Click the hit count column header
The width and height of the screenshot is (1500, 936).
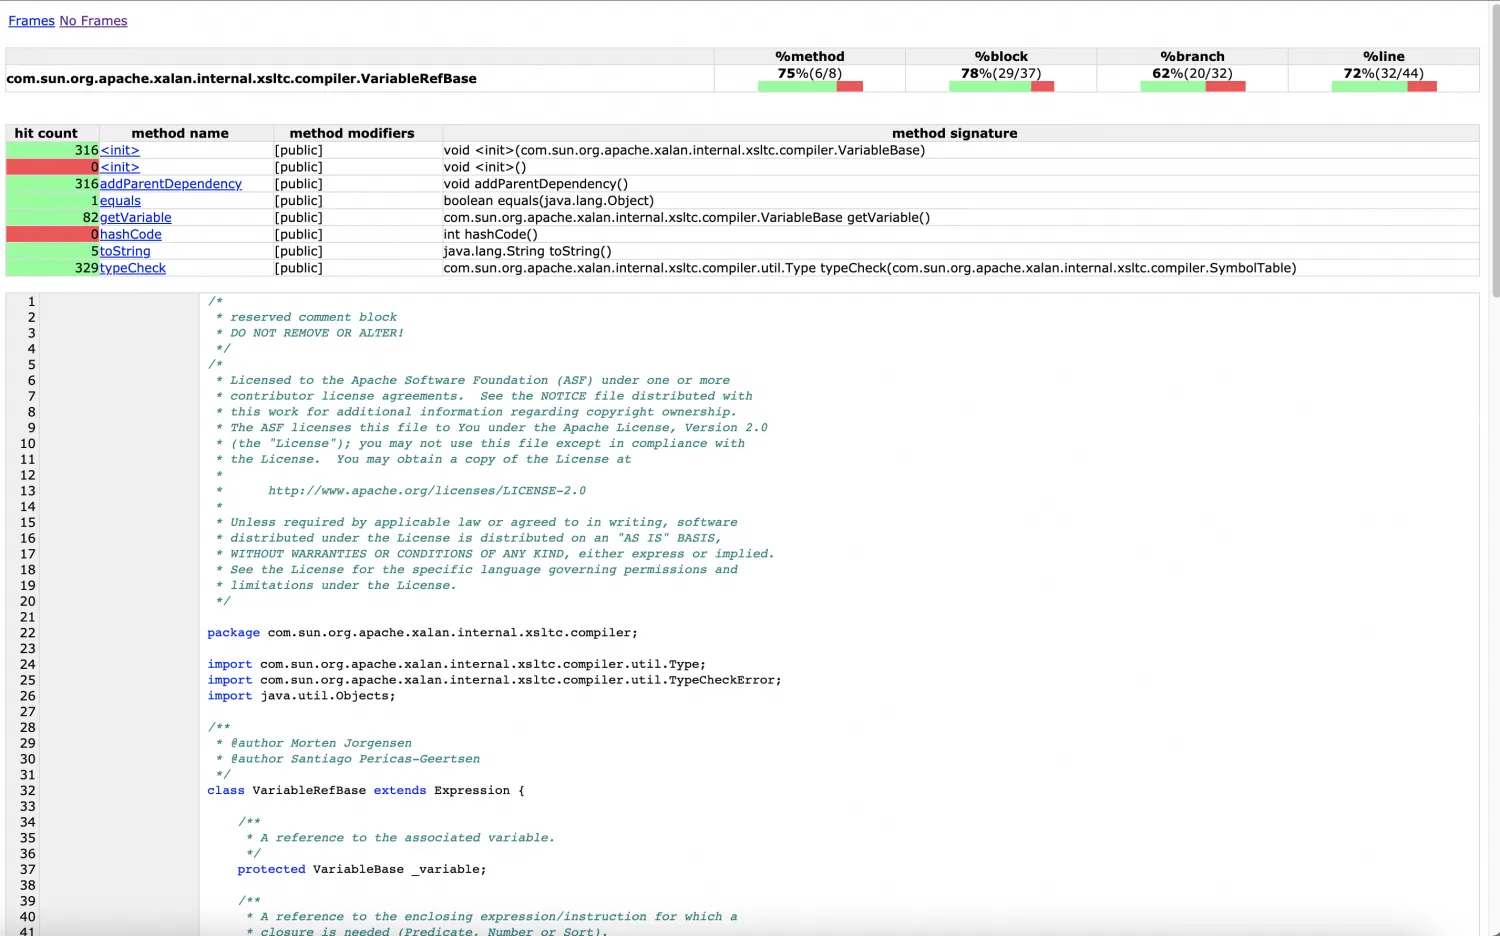coord(46,133)
